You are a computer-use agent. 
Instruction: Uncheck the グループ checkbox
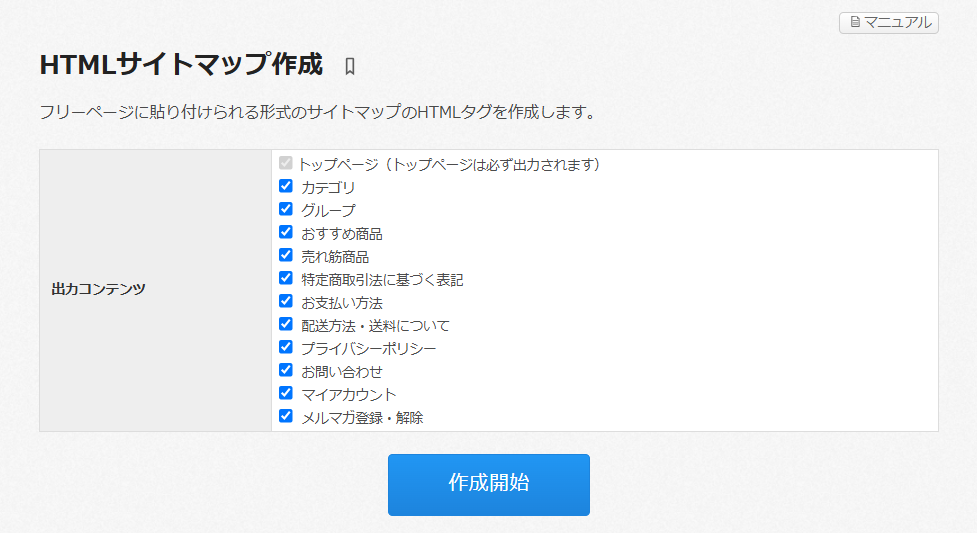click(286, 209)
